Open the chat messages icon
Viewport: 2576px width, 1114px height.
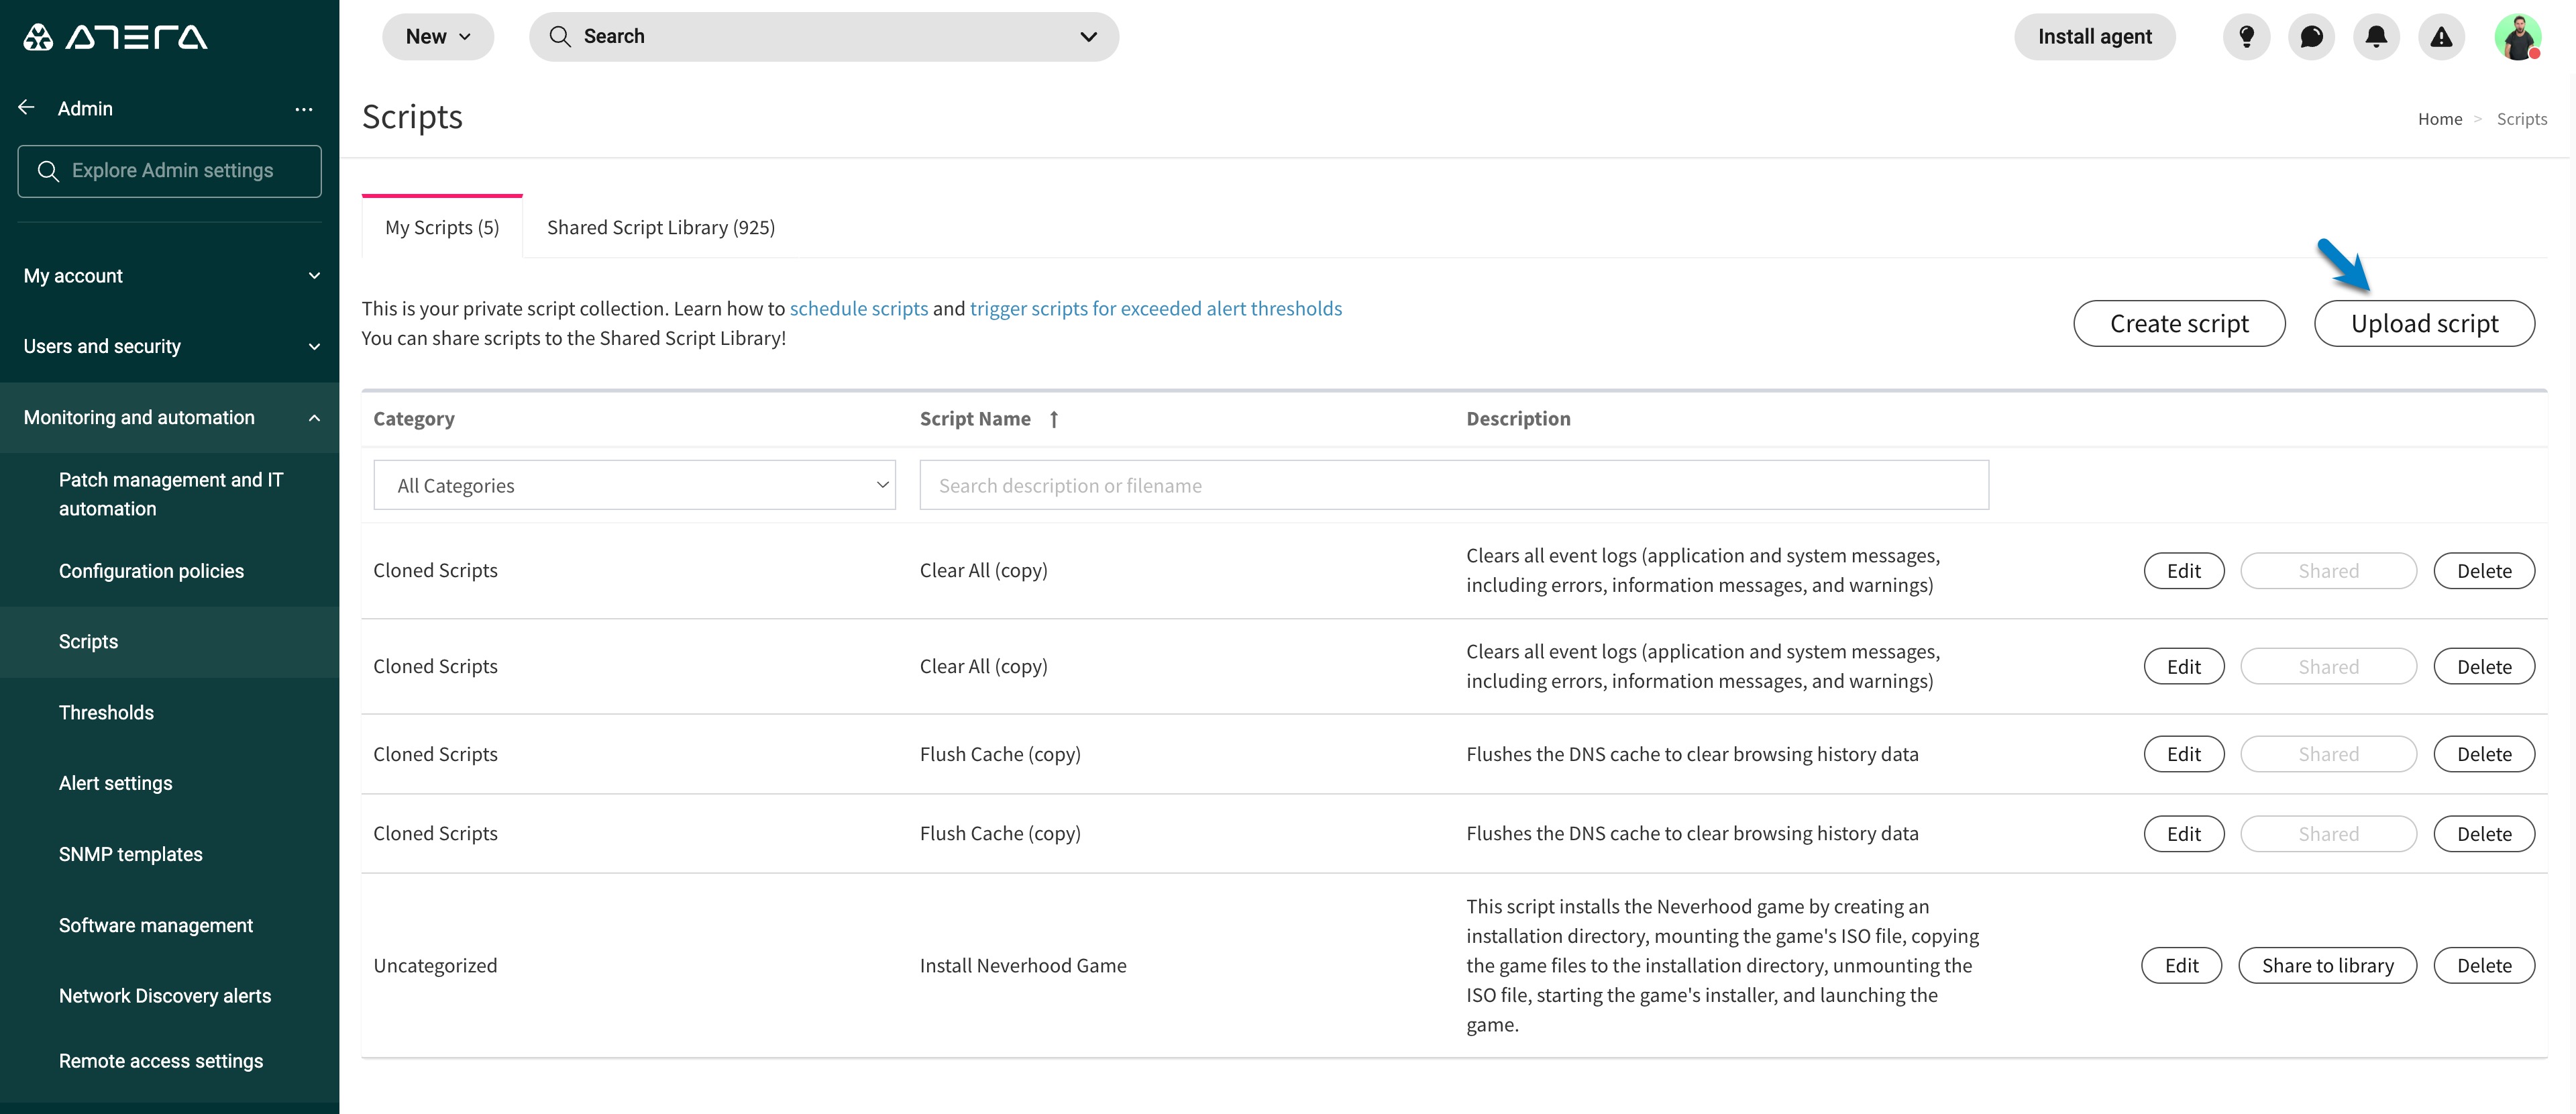coord(2312,36)
